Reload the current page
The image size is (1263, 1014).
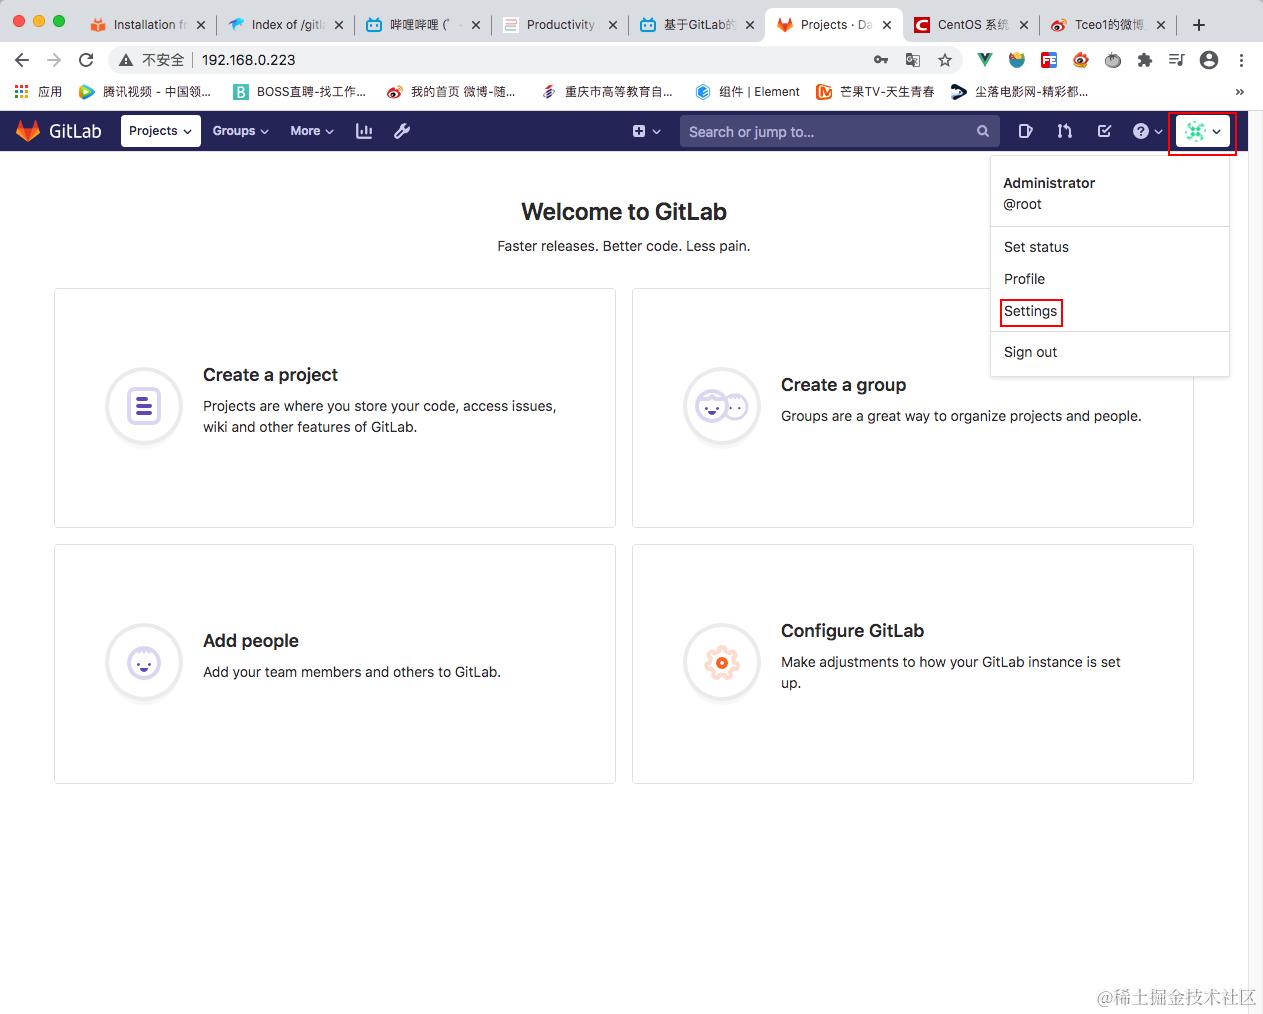pyautogui.click(x=86, y=60)
